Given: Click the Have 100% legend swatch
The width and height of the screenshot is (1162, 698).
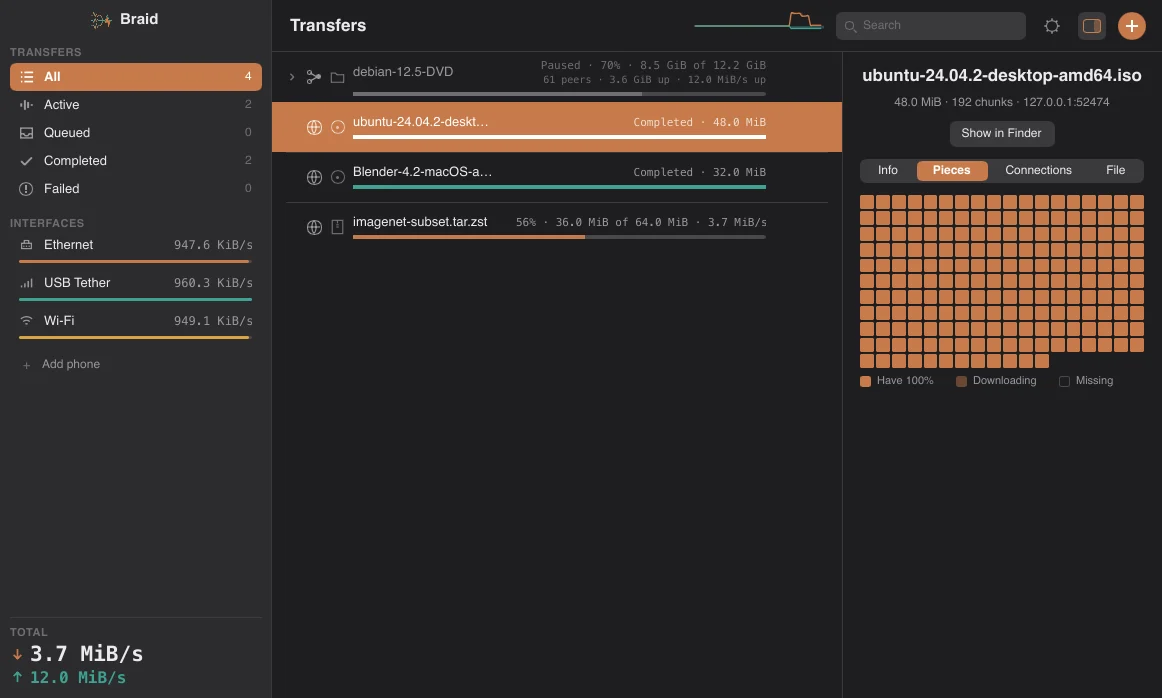Looking at the screenshot, I should 865,381.
